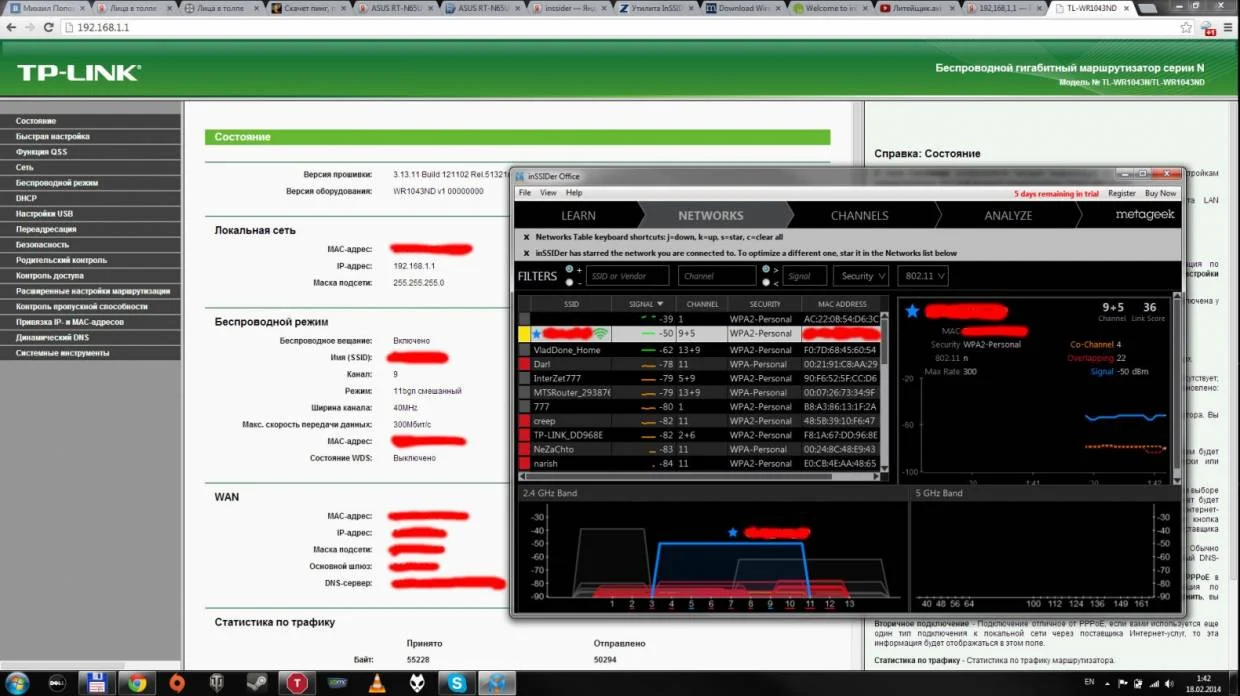
Task: Select the signal greater-than radio button
Action: pos(766,269)
